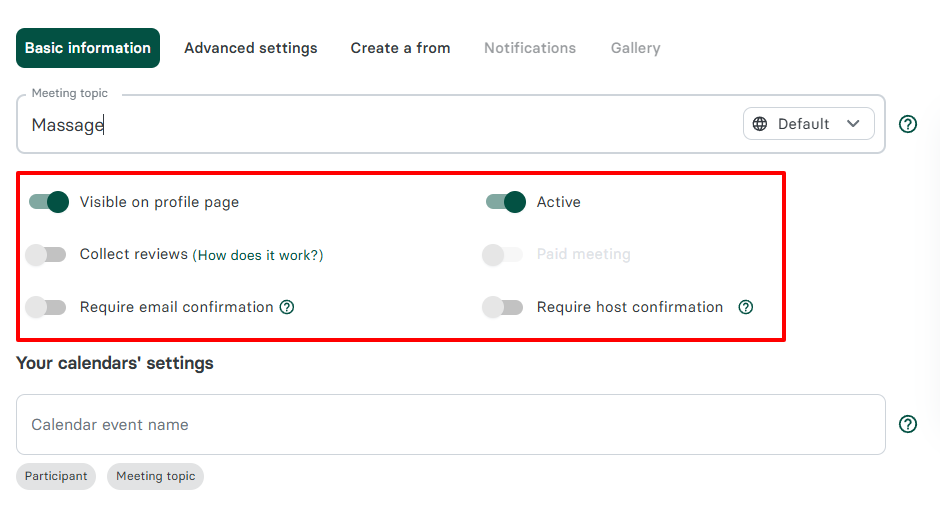Select the Basic information tab
Screen dimensions: 940x513
pos(88,48)
